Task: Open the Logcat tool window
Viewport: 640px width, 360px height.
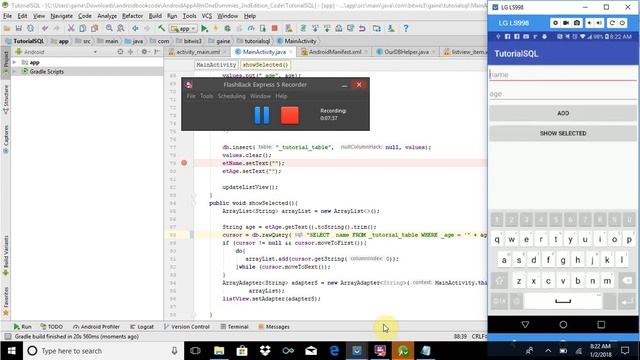Action: pyautogui.click(x=142, y=327)
